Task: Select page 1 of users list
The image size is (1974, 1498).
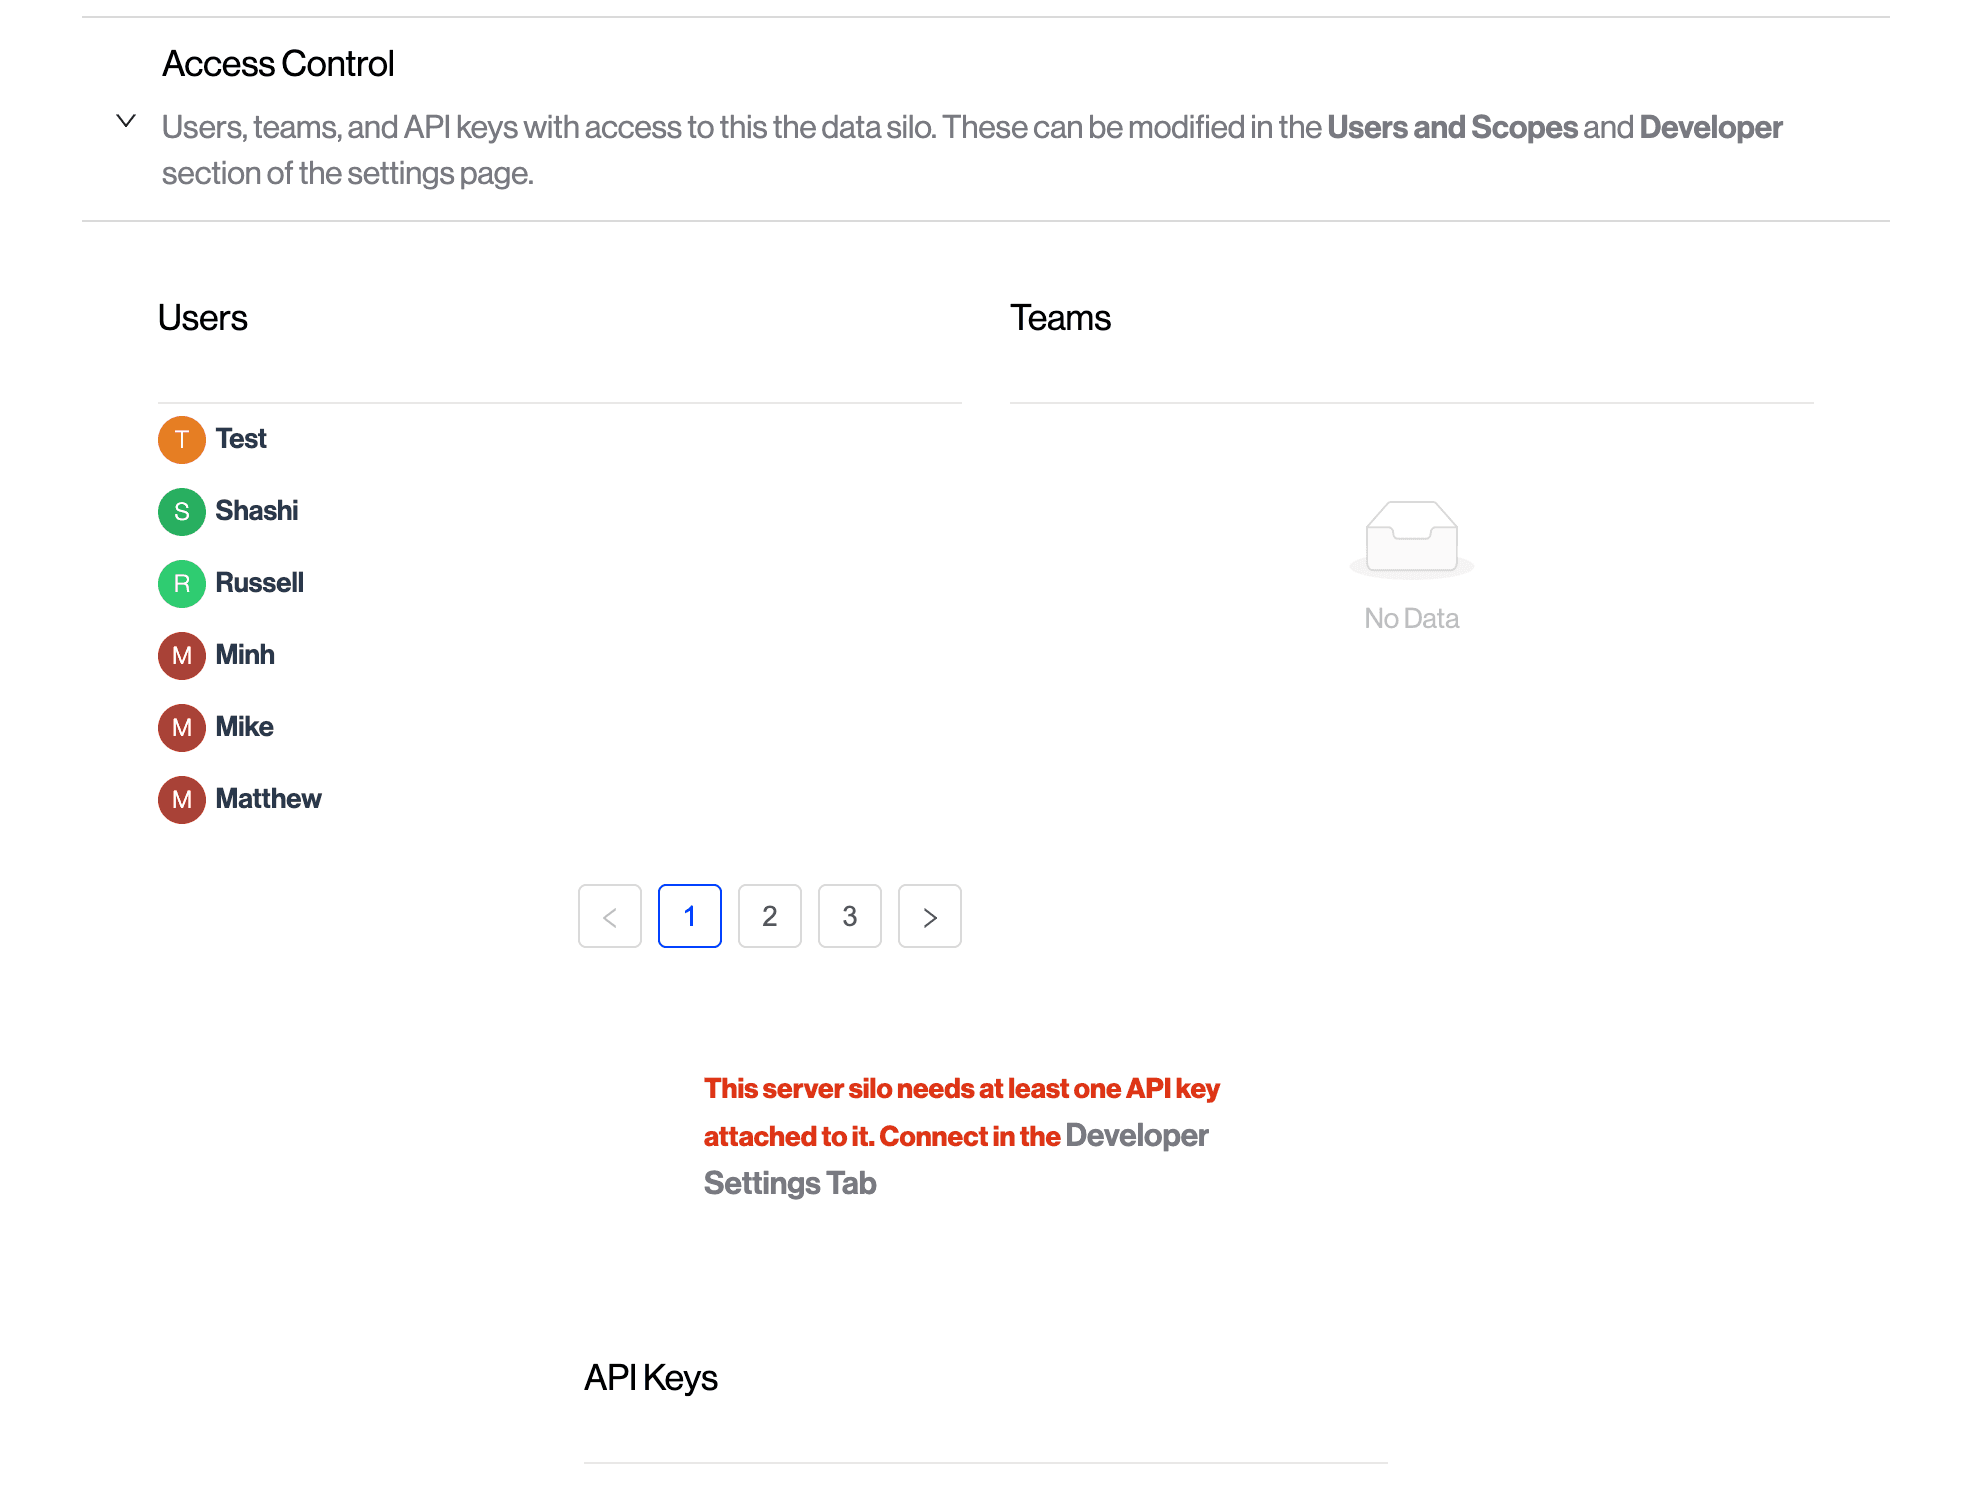Action: click(690, 916)
